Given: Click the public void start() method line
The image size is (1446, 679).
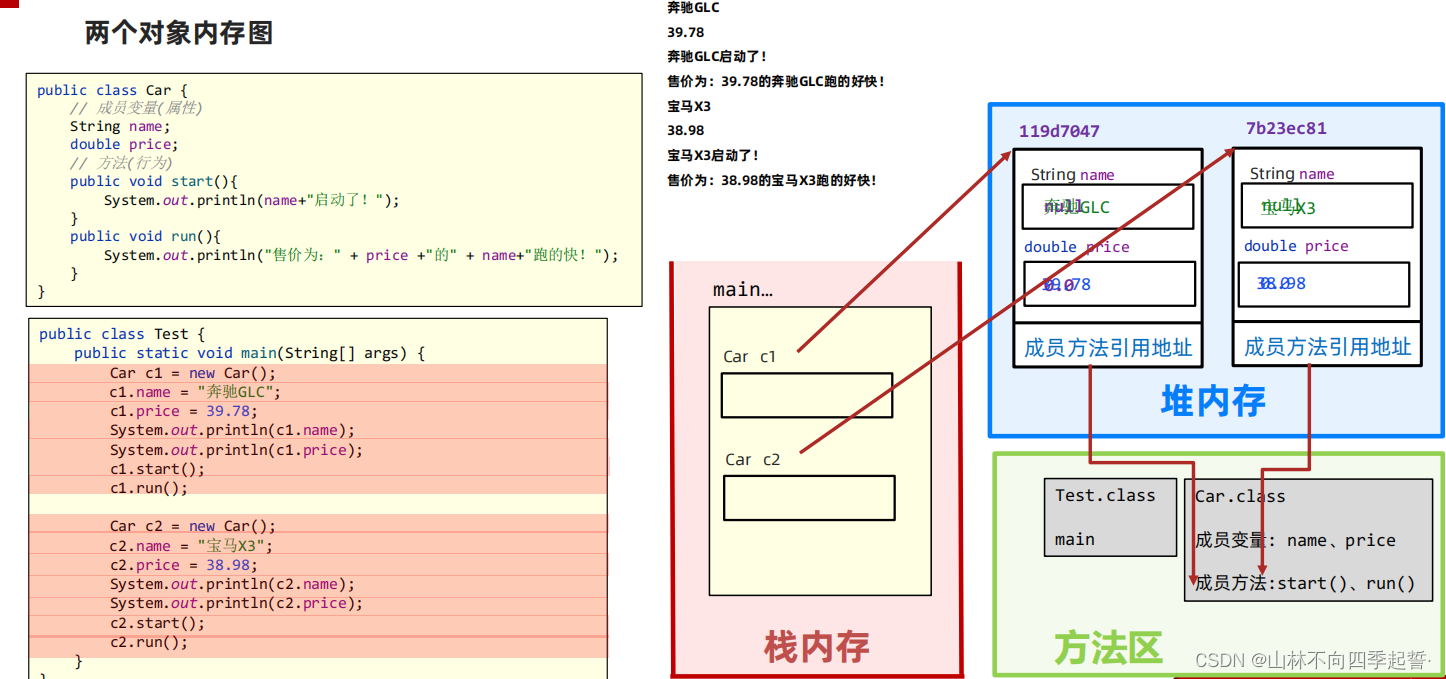Looking at the screenshot, I should click(x=154, y=181).
